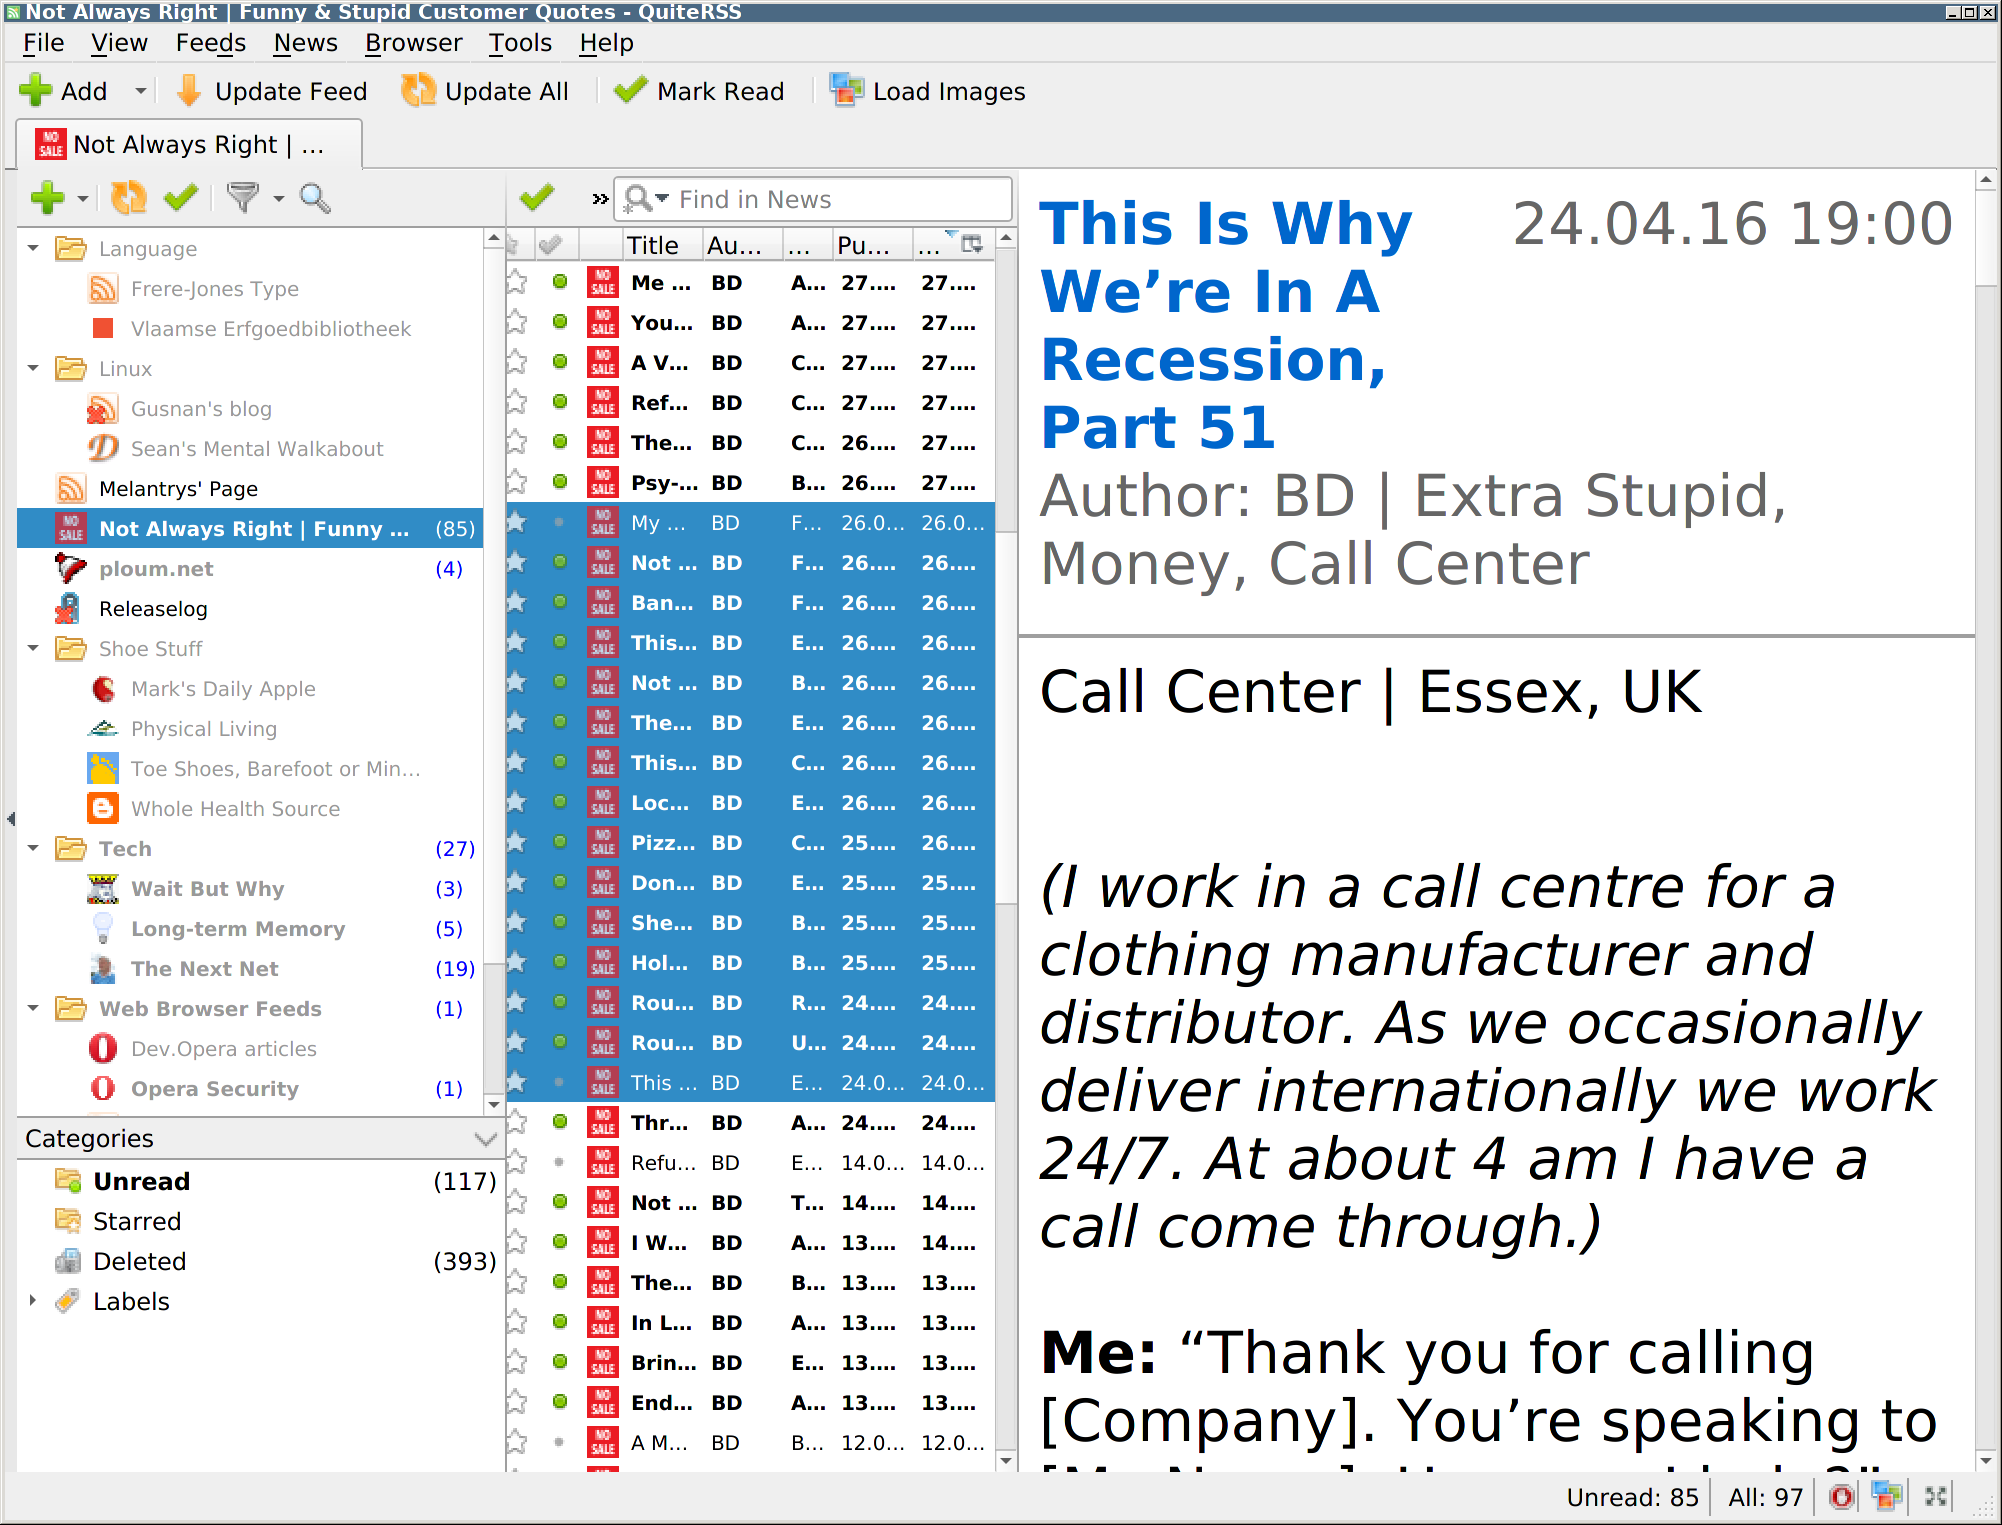
Task: Toggle read status of 'I W...' news item
Action: tap(560, 1242)
